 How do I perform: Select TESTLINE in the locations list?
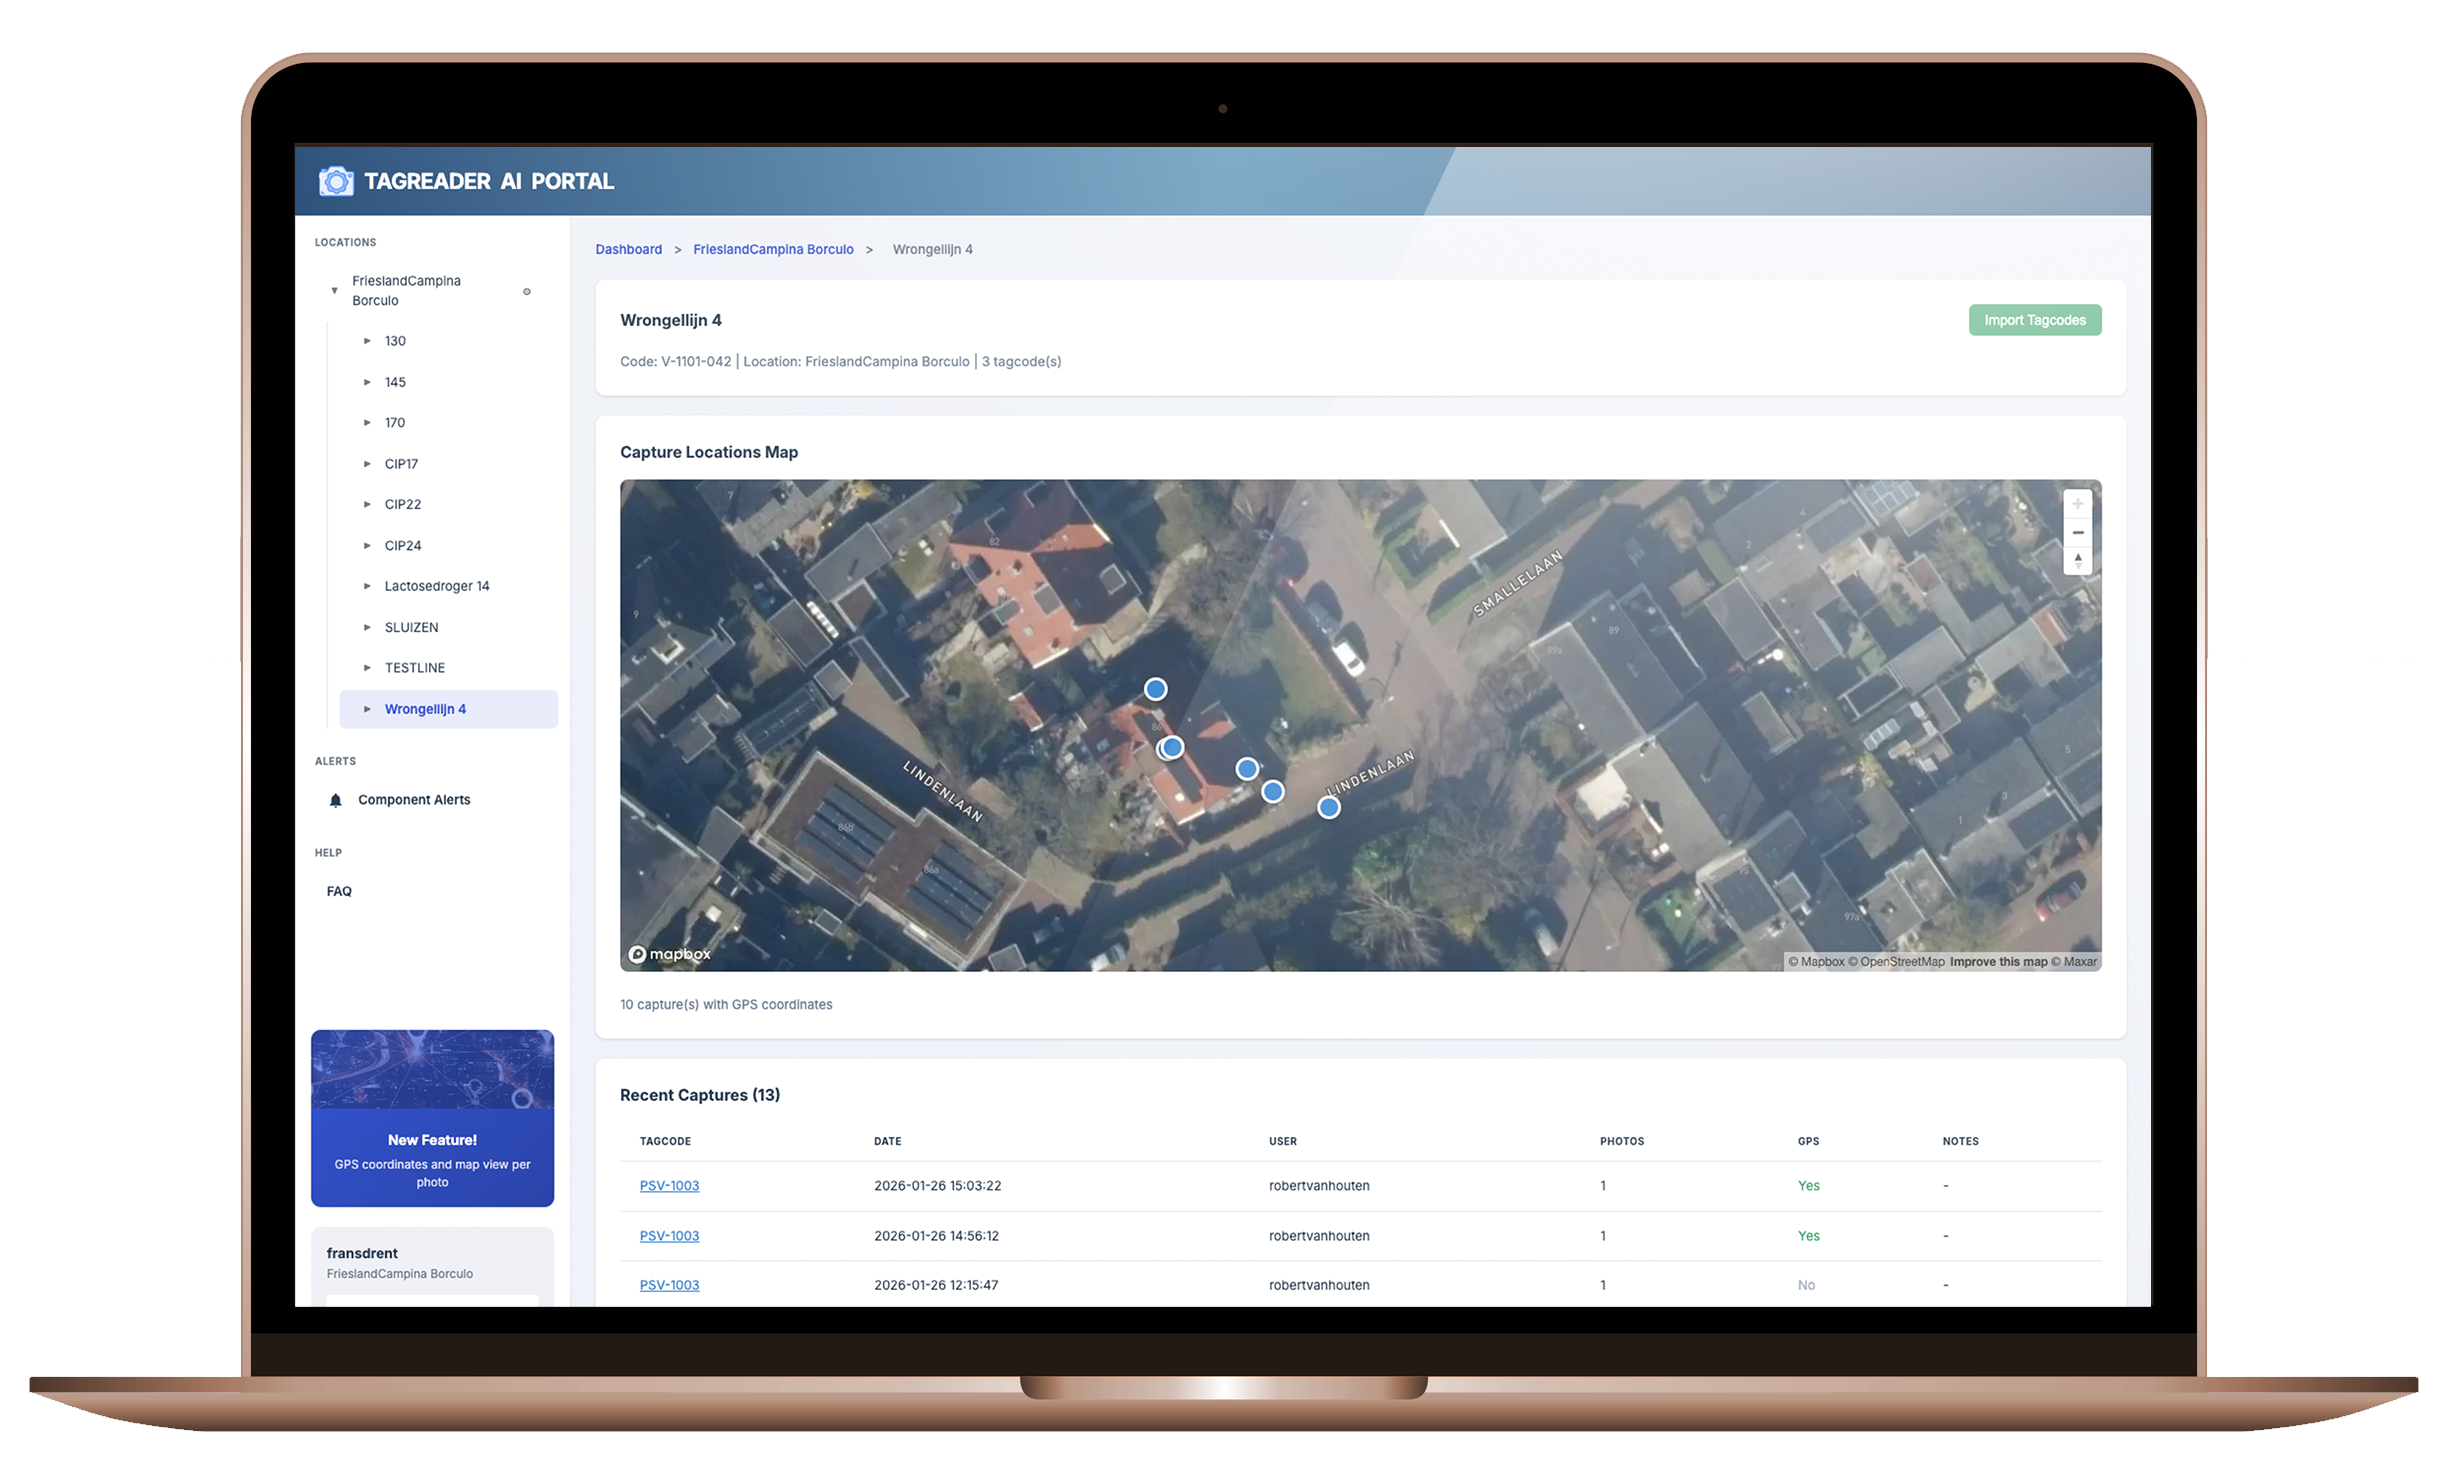414,668
